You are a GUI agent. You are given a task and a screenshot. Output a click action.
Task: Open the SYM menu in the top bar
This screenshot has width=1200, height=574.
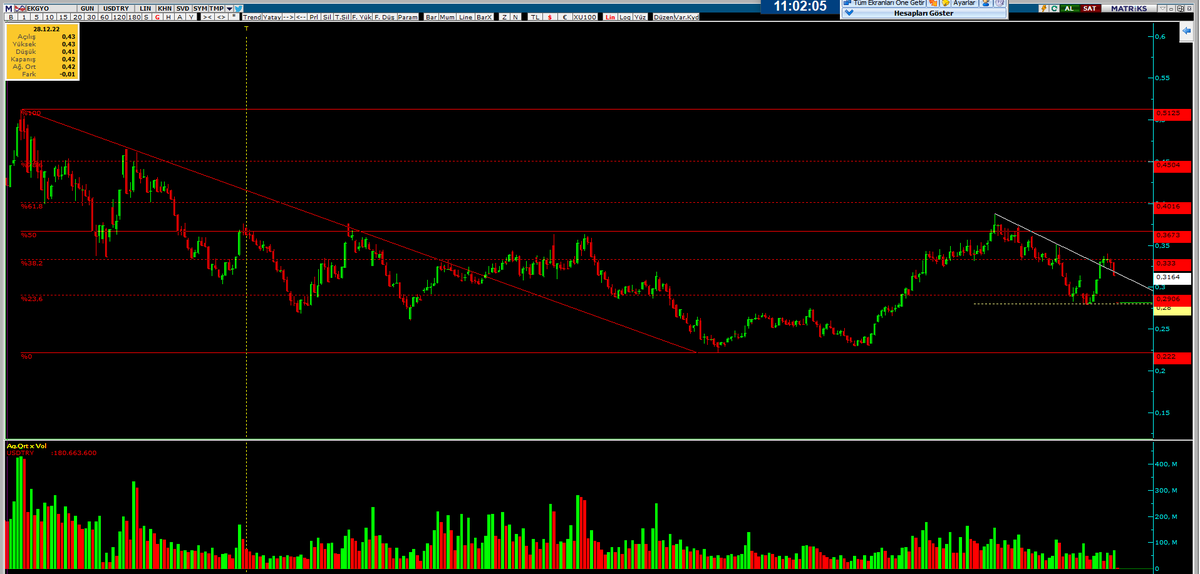(200, 8)
